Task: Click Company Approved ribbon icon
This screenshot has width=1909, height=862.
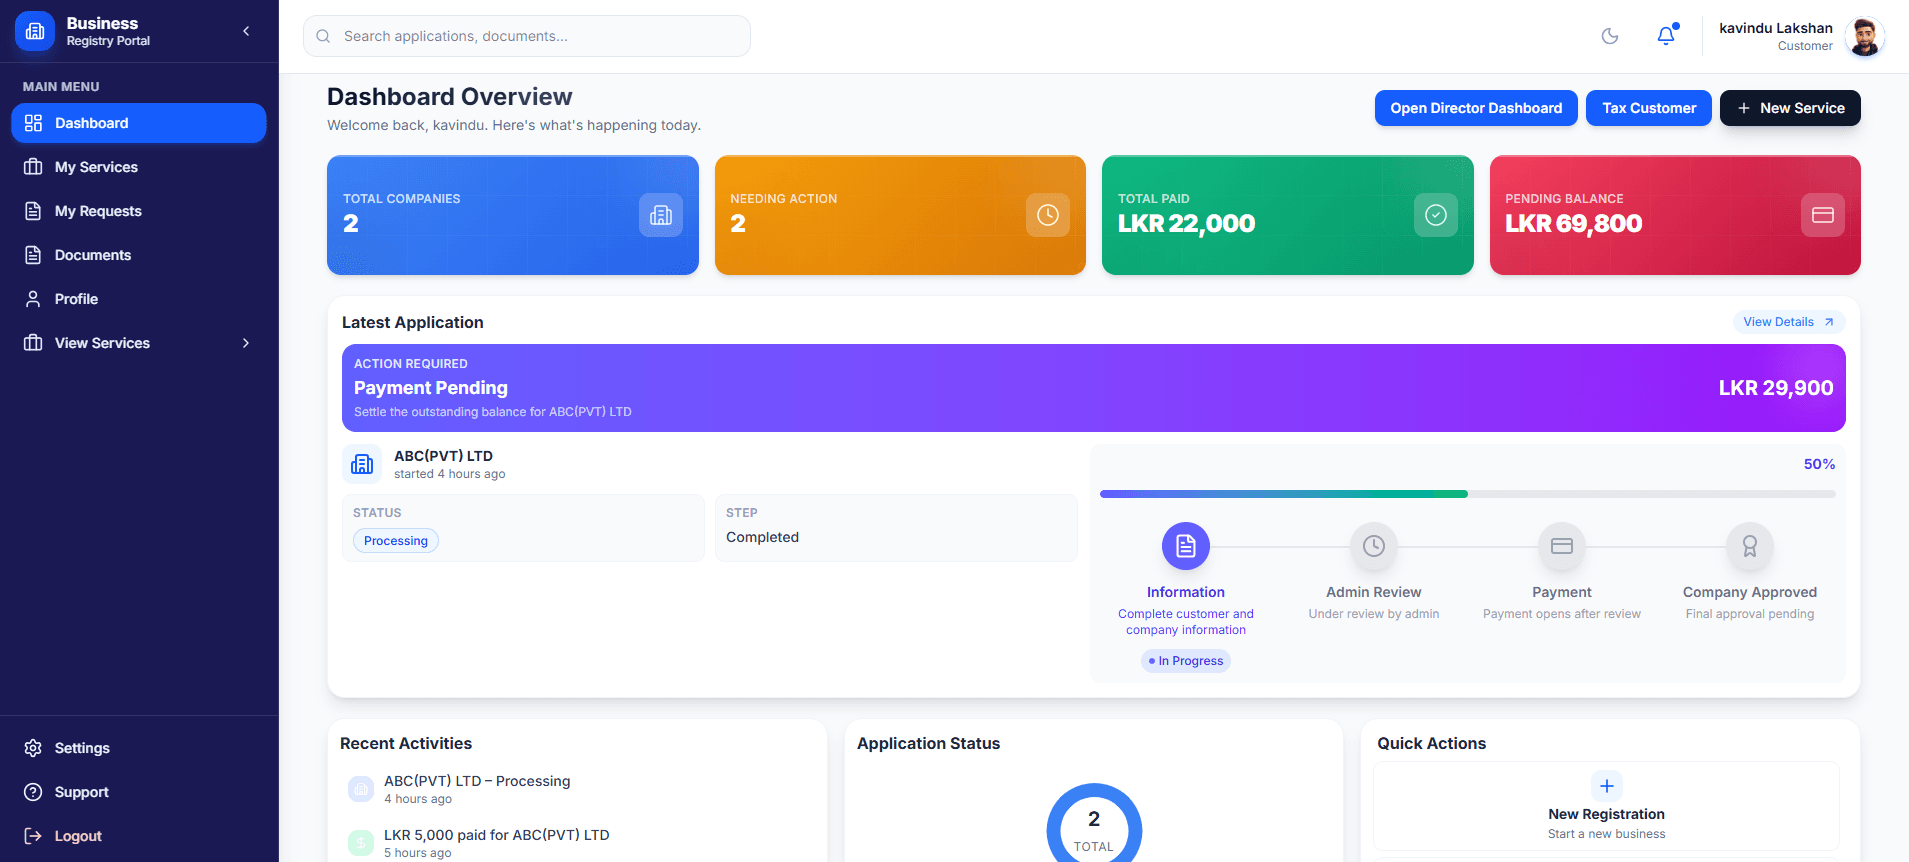Action: [1750, 546]
